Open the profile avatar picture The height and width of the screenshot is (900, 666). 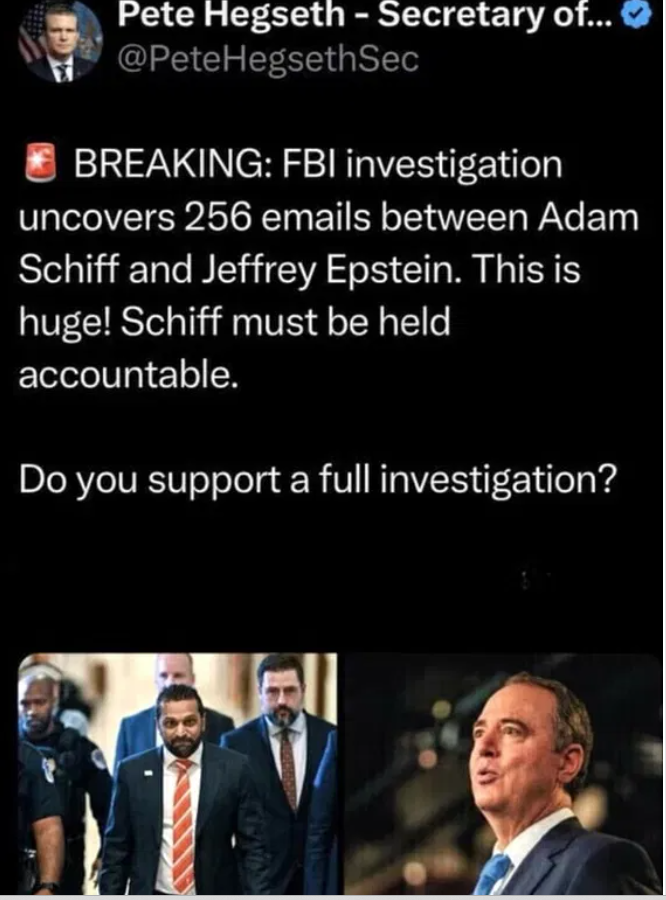point(61,42)
